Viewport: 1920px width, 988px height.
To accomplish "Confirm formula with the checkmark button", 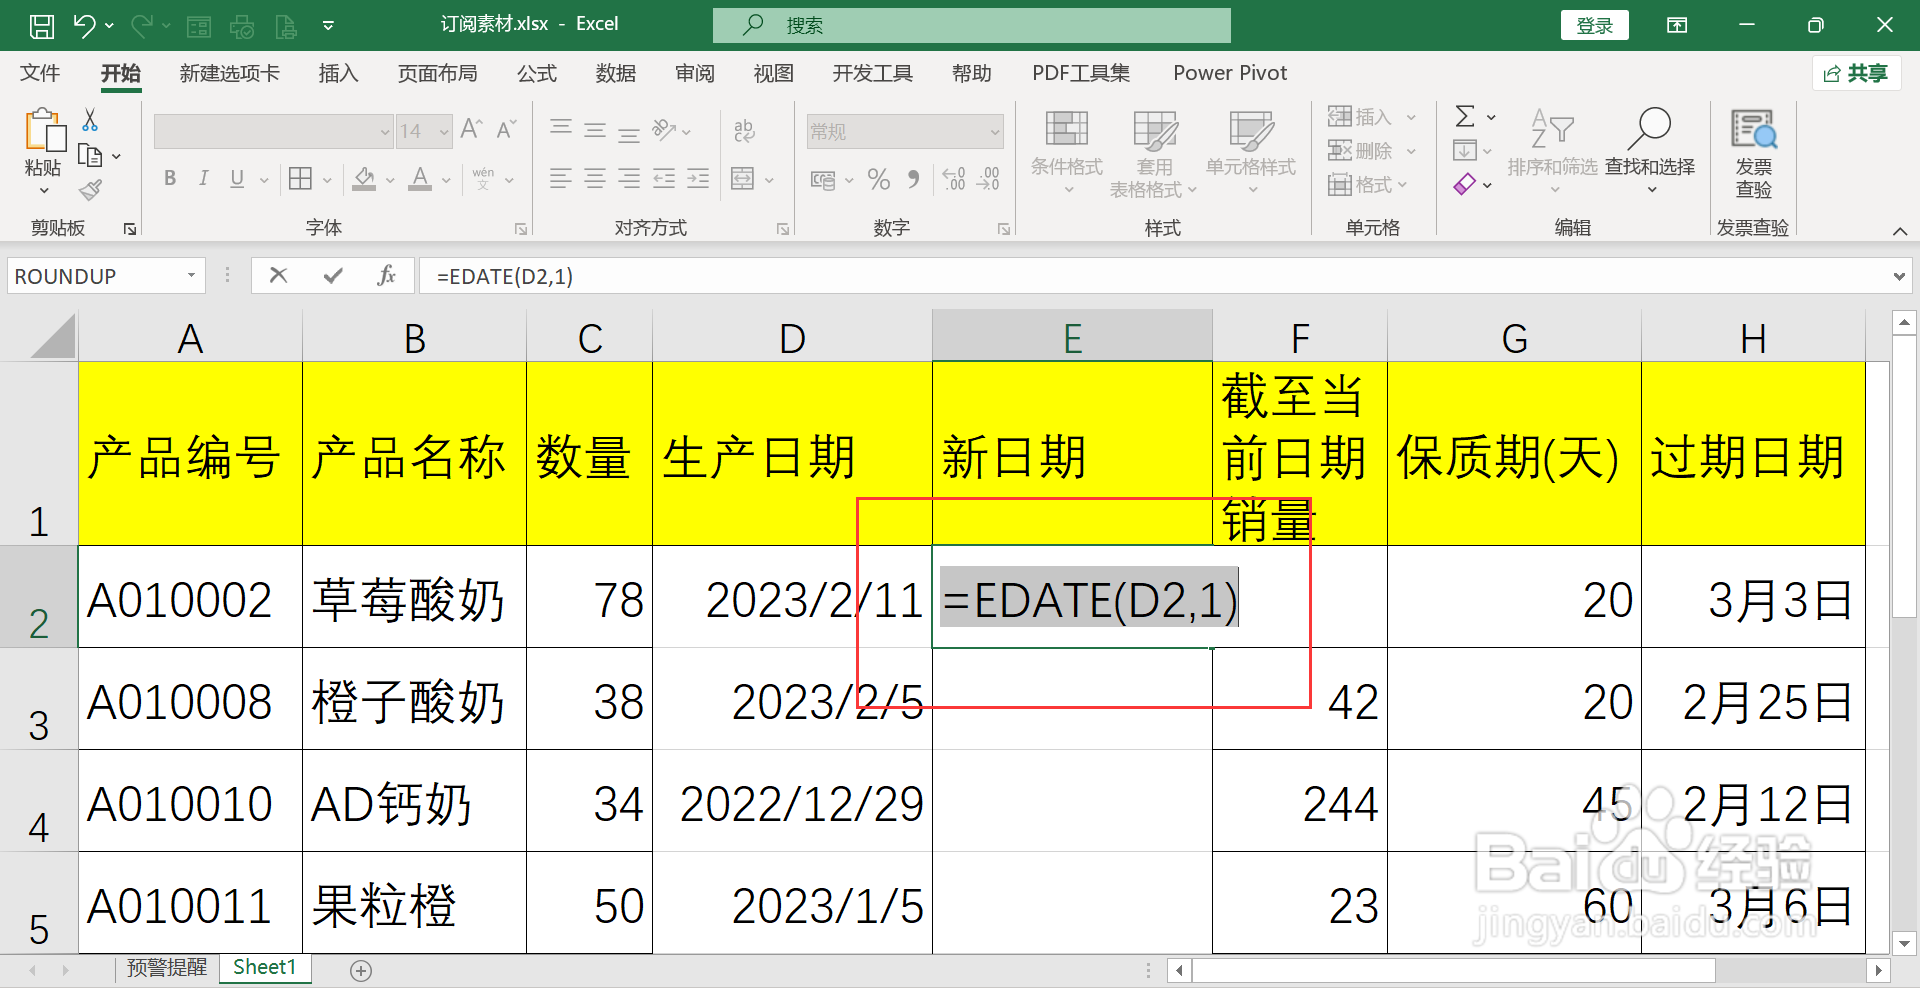I will coord(333,276).
